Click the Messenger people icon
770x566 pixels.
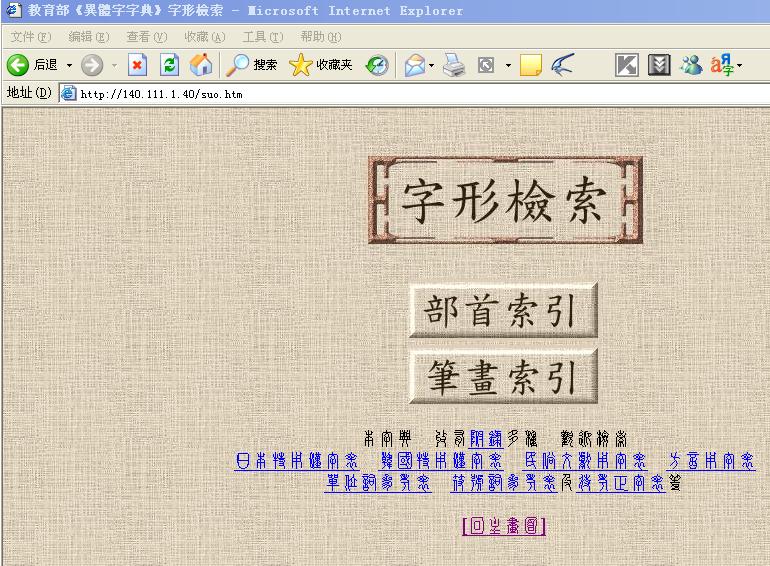pos(691,65)
